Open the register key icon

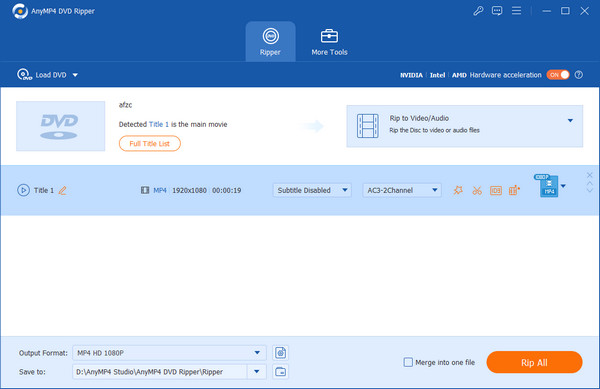[478, 11]
